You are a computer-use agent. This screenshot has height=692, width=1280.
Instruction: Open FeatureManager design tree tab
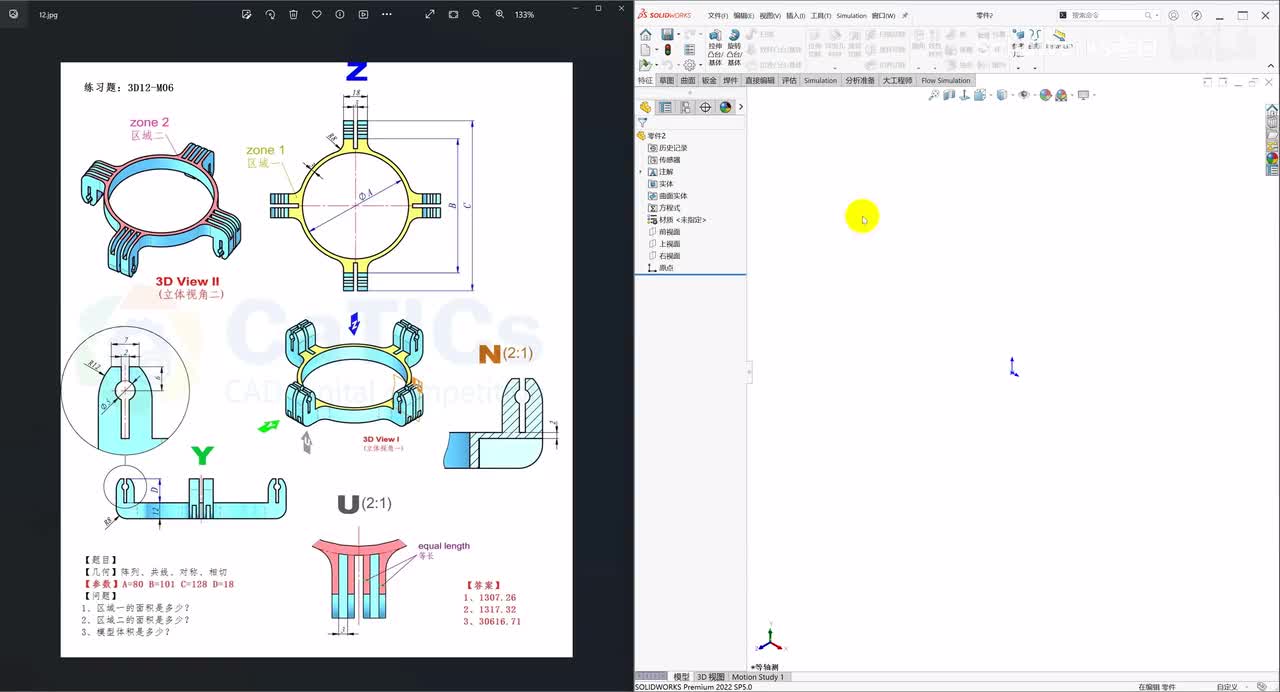tap(646, 107)
